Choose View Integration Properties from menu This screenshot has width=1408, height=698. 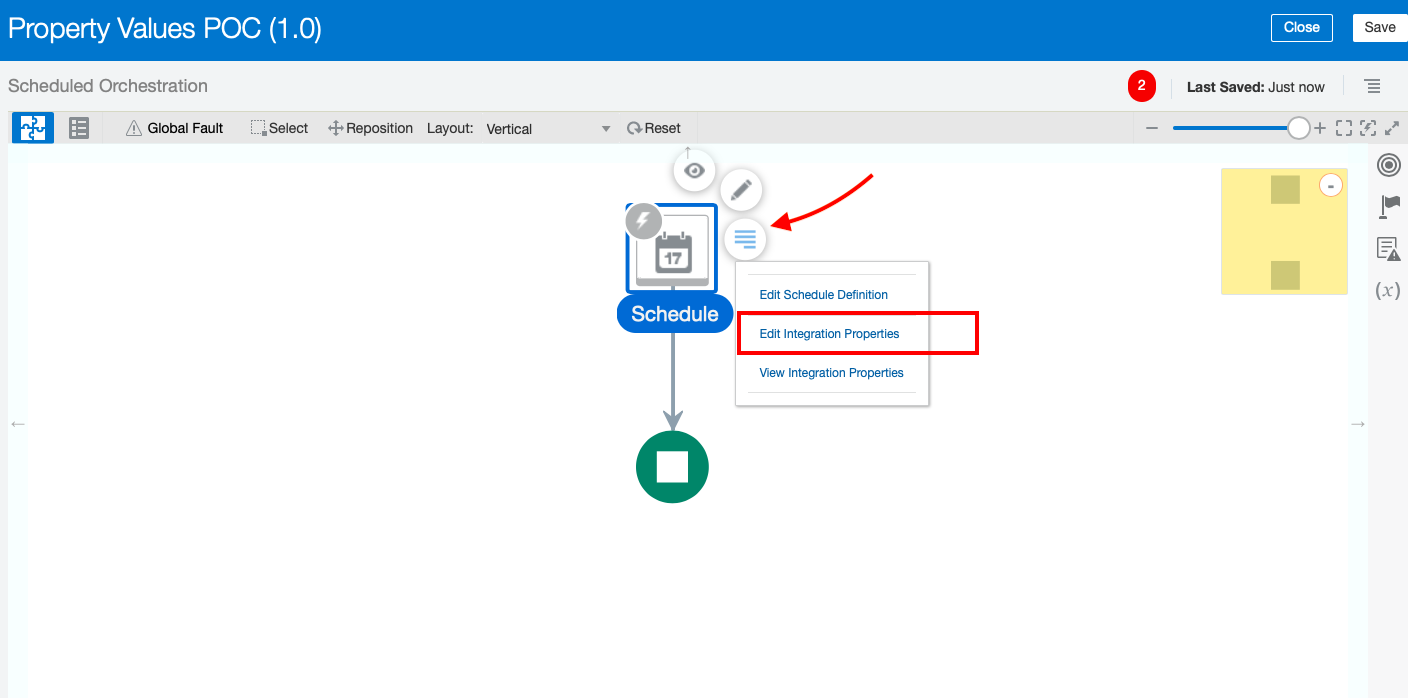click(831, 372)
